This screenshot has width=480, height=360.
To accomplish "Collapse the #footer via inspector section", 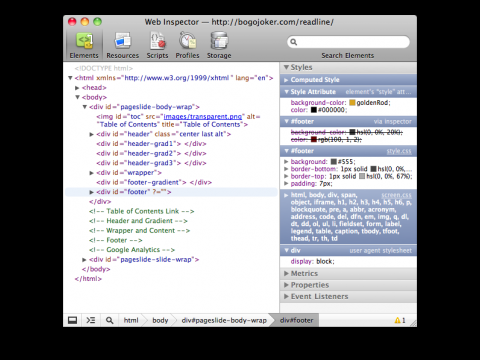I will click(286, 121).
